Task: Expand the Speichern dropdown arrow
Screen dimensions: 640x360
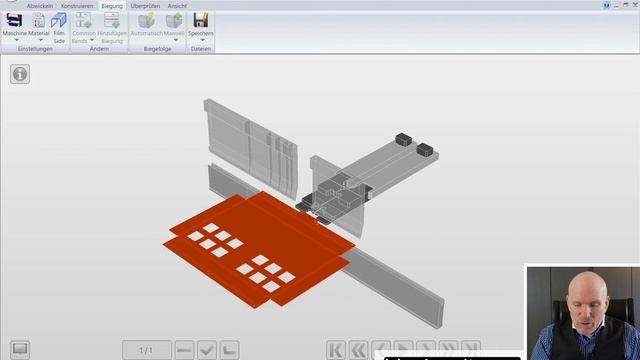Action: click(202, 40)
